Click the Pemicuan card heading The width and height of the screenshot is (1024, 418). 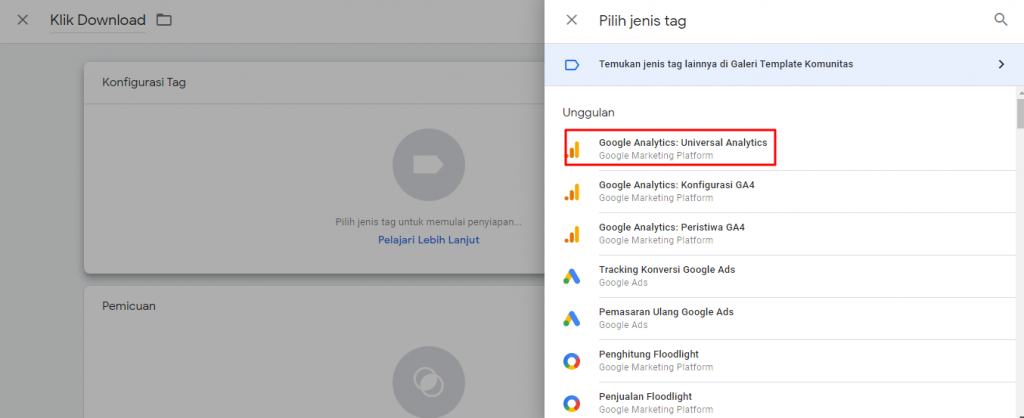129,306
